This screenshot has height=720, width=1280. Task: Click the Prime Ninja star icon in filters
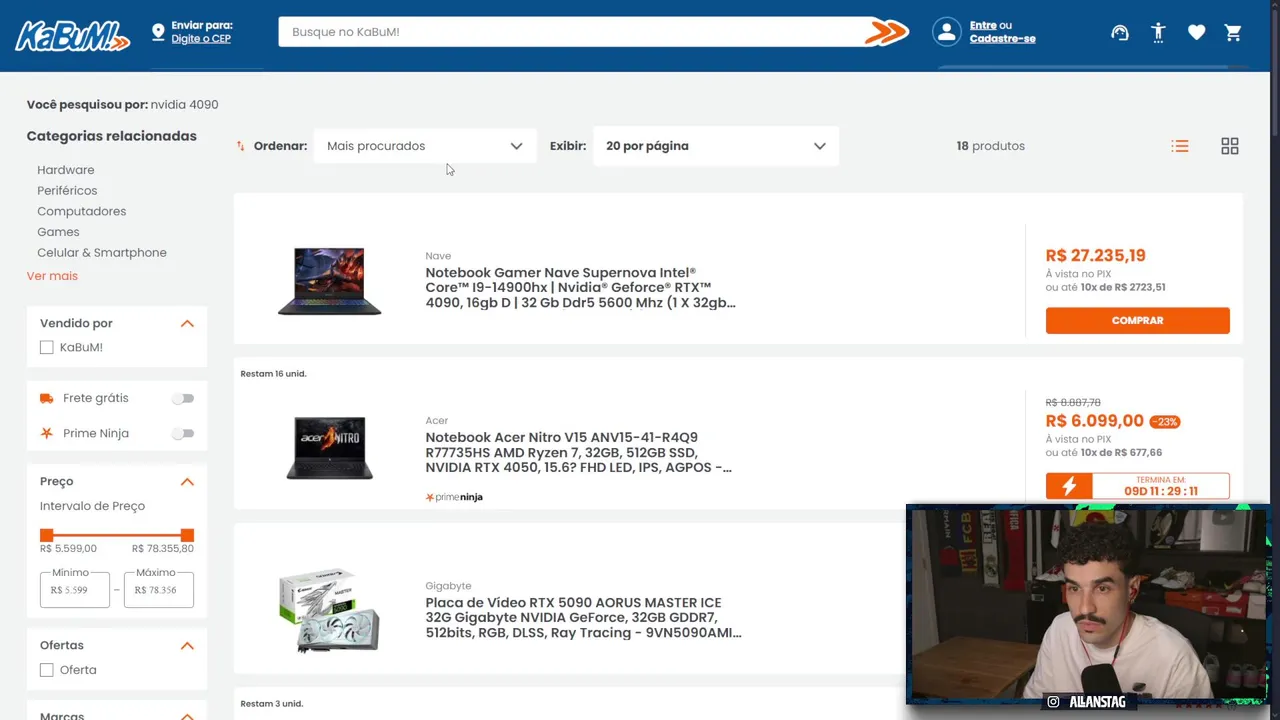(x=47, y=433)
